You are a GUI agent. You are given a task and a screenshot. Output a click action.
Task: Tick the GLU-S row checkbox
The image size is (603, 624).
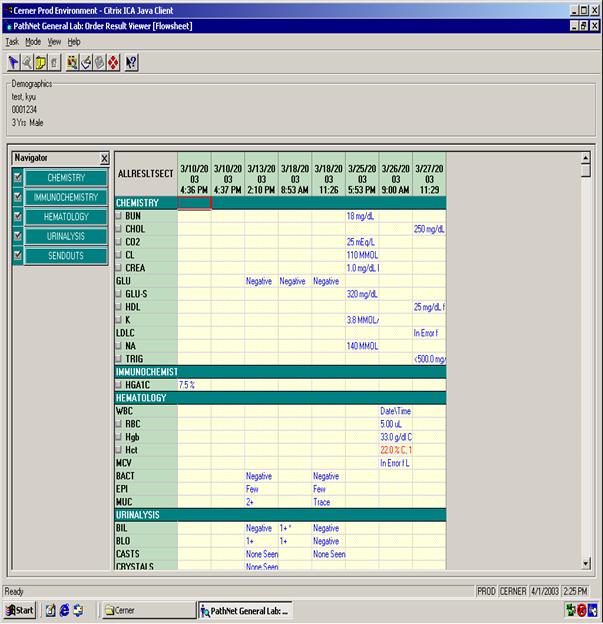click(x=119, y=294)
